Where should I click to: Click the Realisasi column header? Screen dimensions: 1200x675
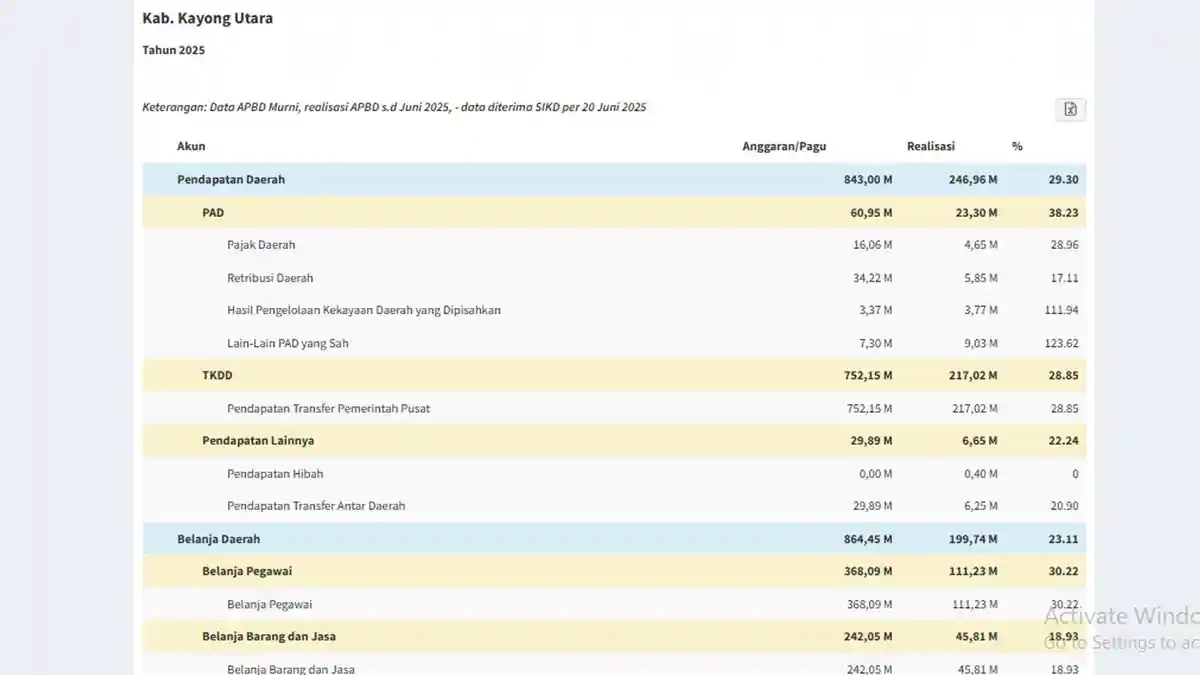(x=931, y=146)
